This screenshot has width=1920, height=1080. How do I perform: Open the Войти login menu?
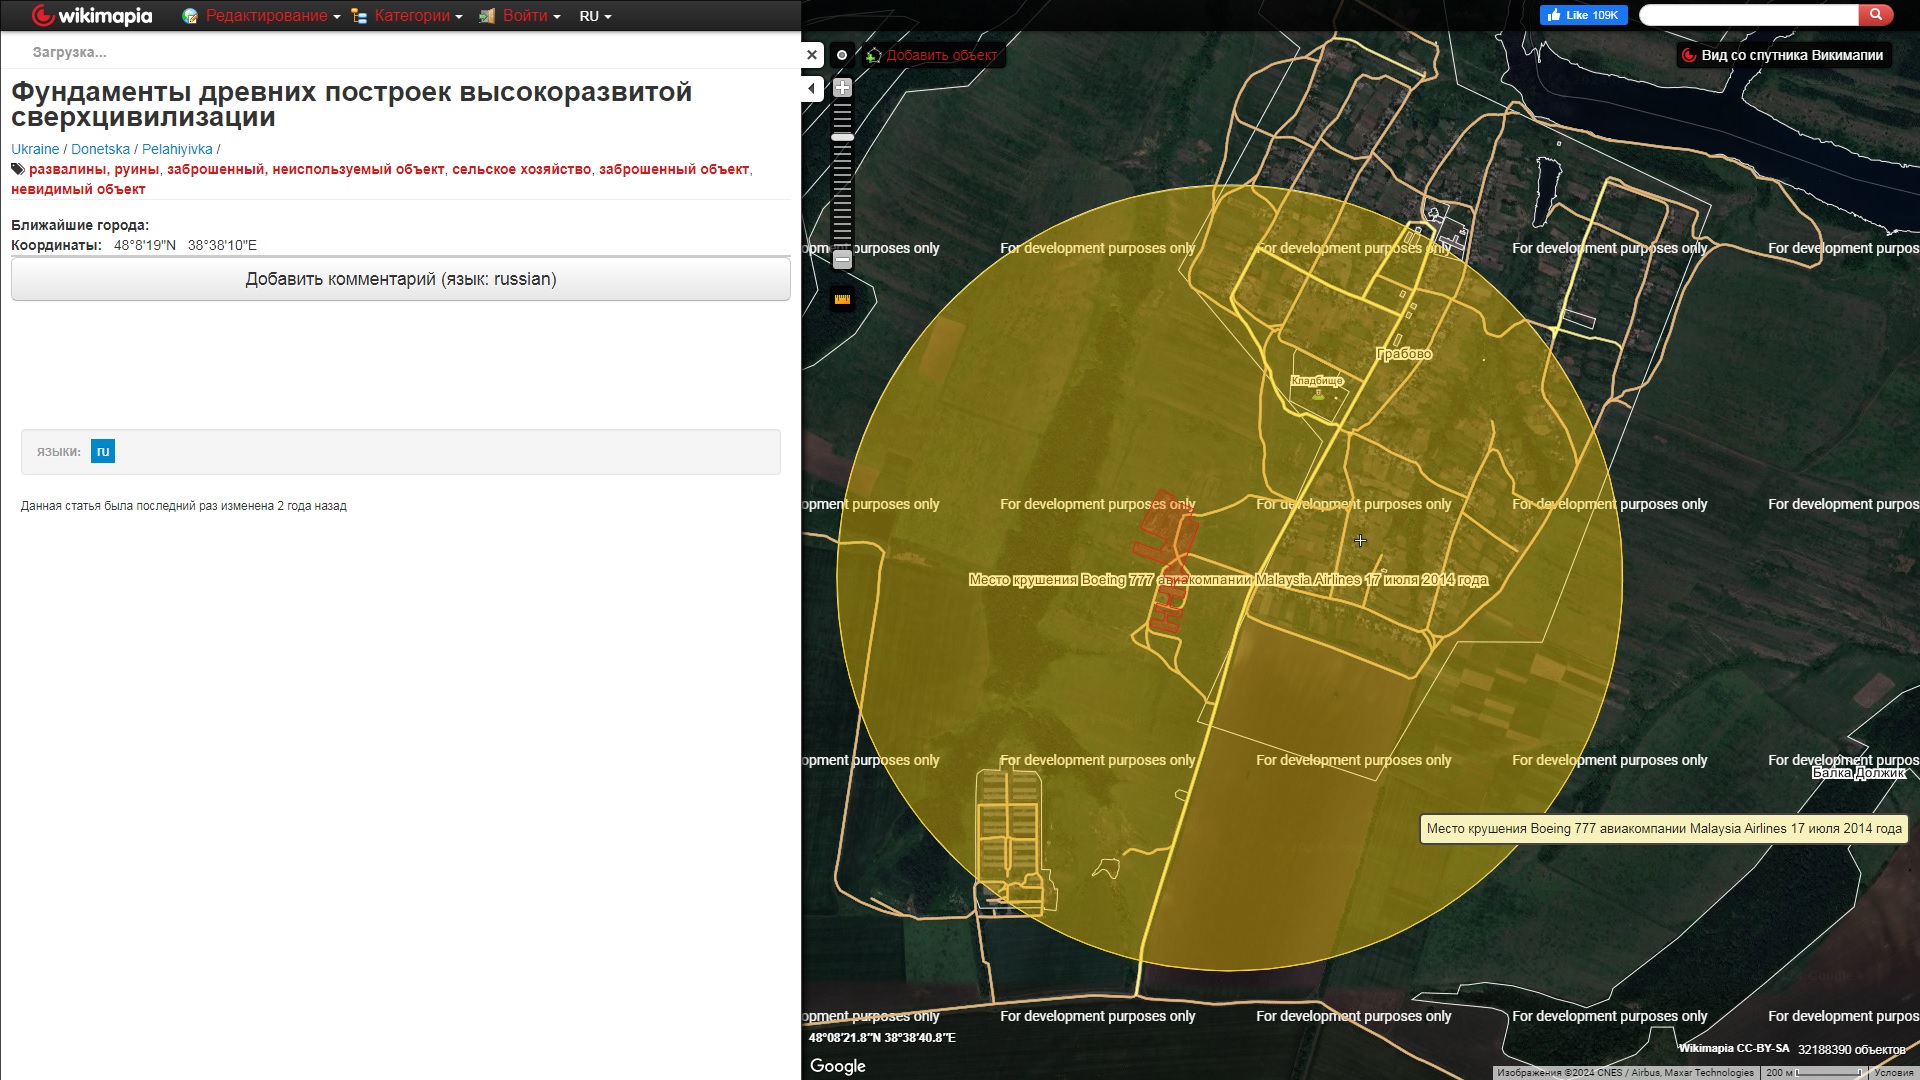point(519,16)
